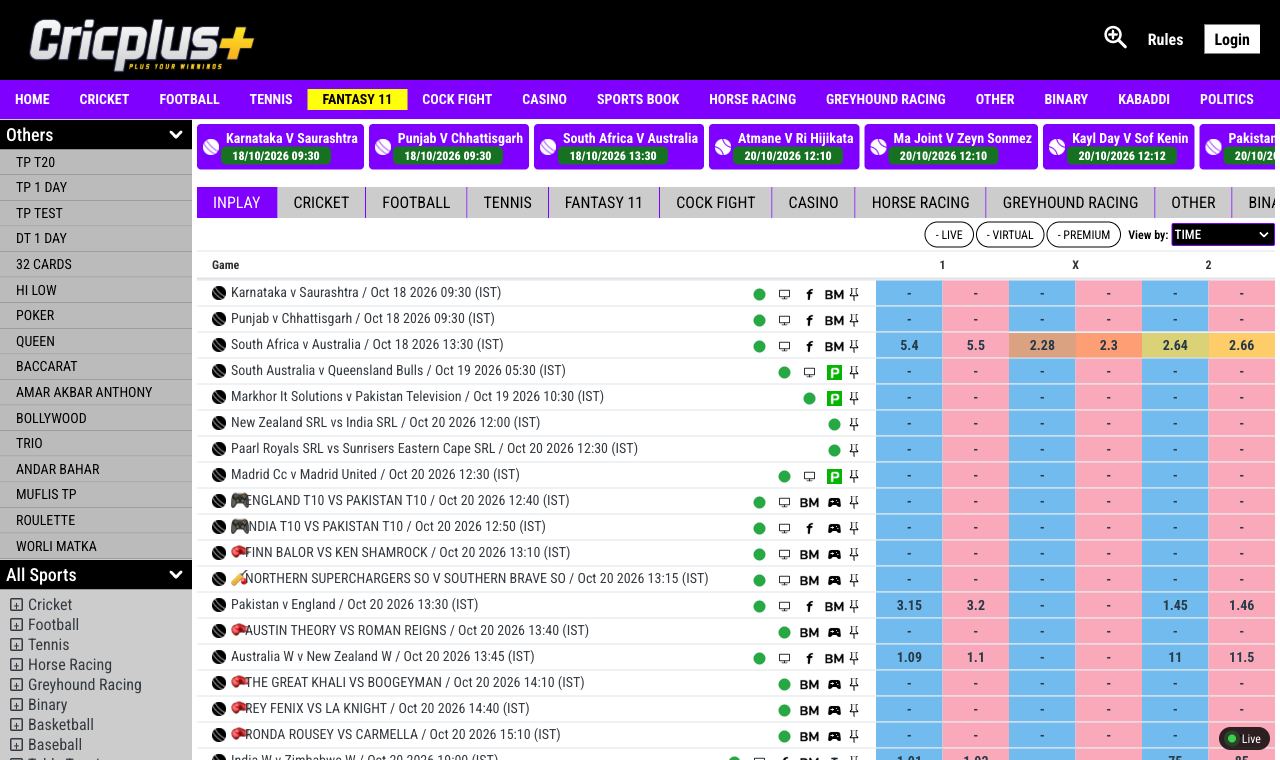1280x760 pixels.
Task: Open South Africa V Australia highlight card
Action: click(x=619, y=147)
